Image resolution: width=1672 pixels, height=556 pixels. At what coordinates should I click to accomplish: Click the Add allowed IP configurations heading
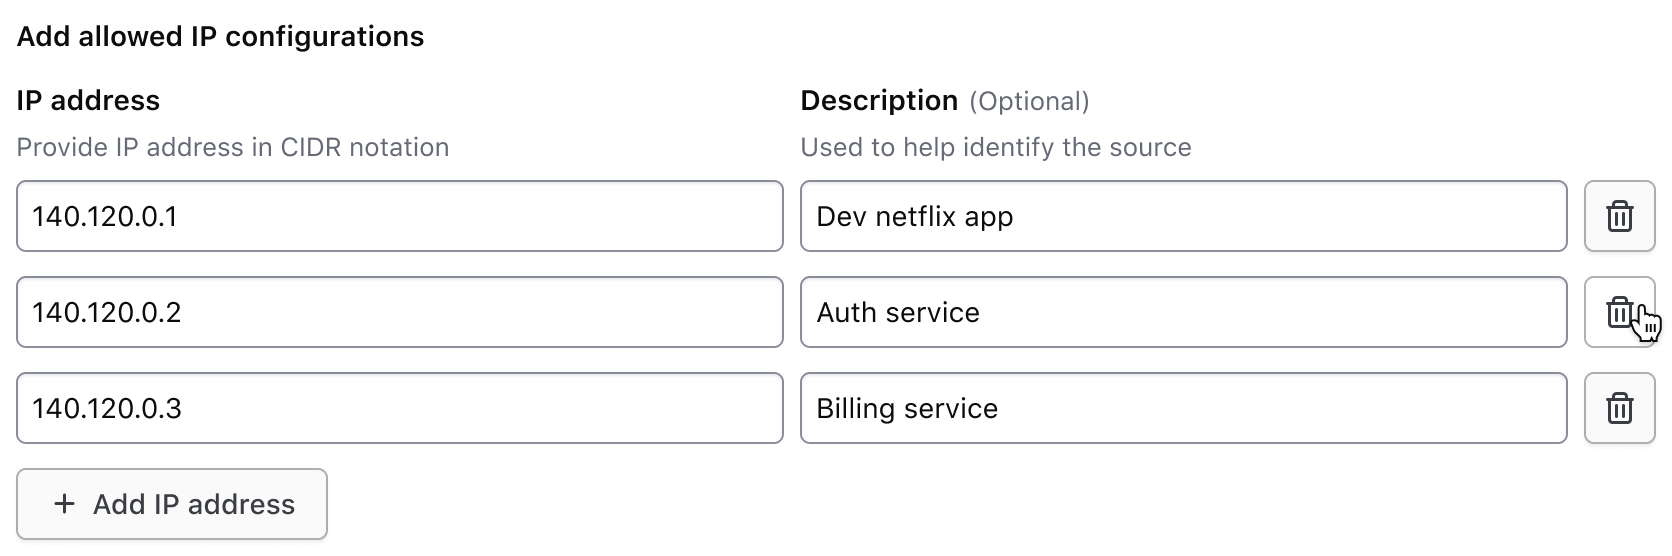tap(220, 37)
